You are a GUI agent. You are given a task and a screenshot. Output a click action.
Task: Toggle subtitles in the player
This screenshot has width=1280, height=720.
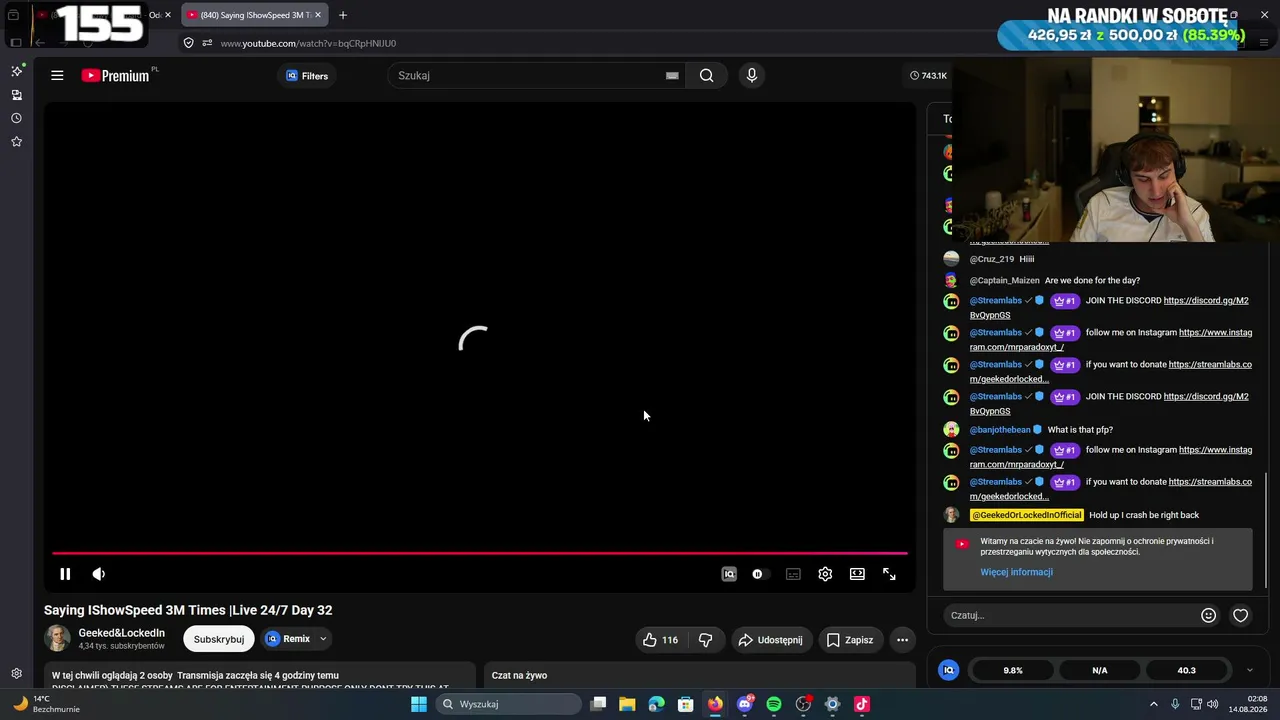[x=793, y=574]
